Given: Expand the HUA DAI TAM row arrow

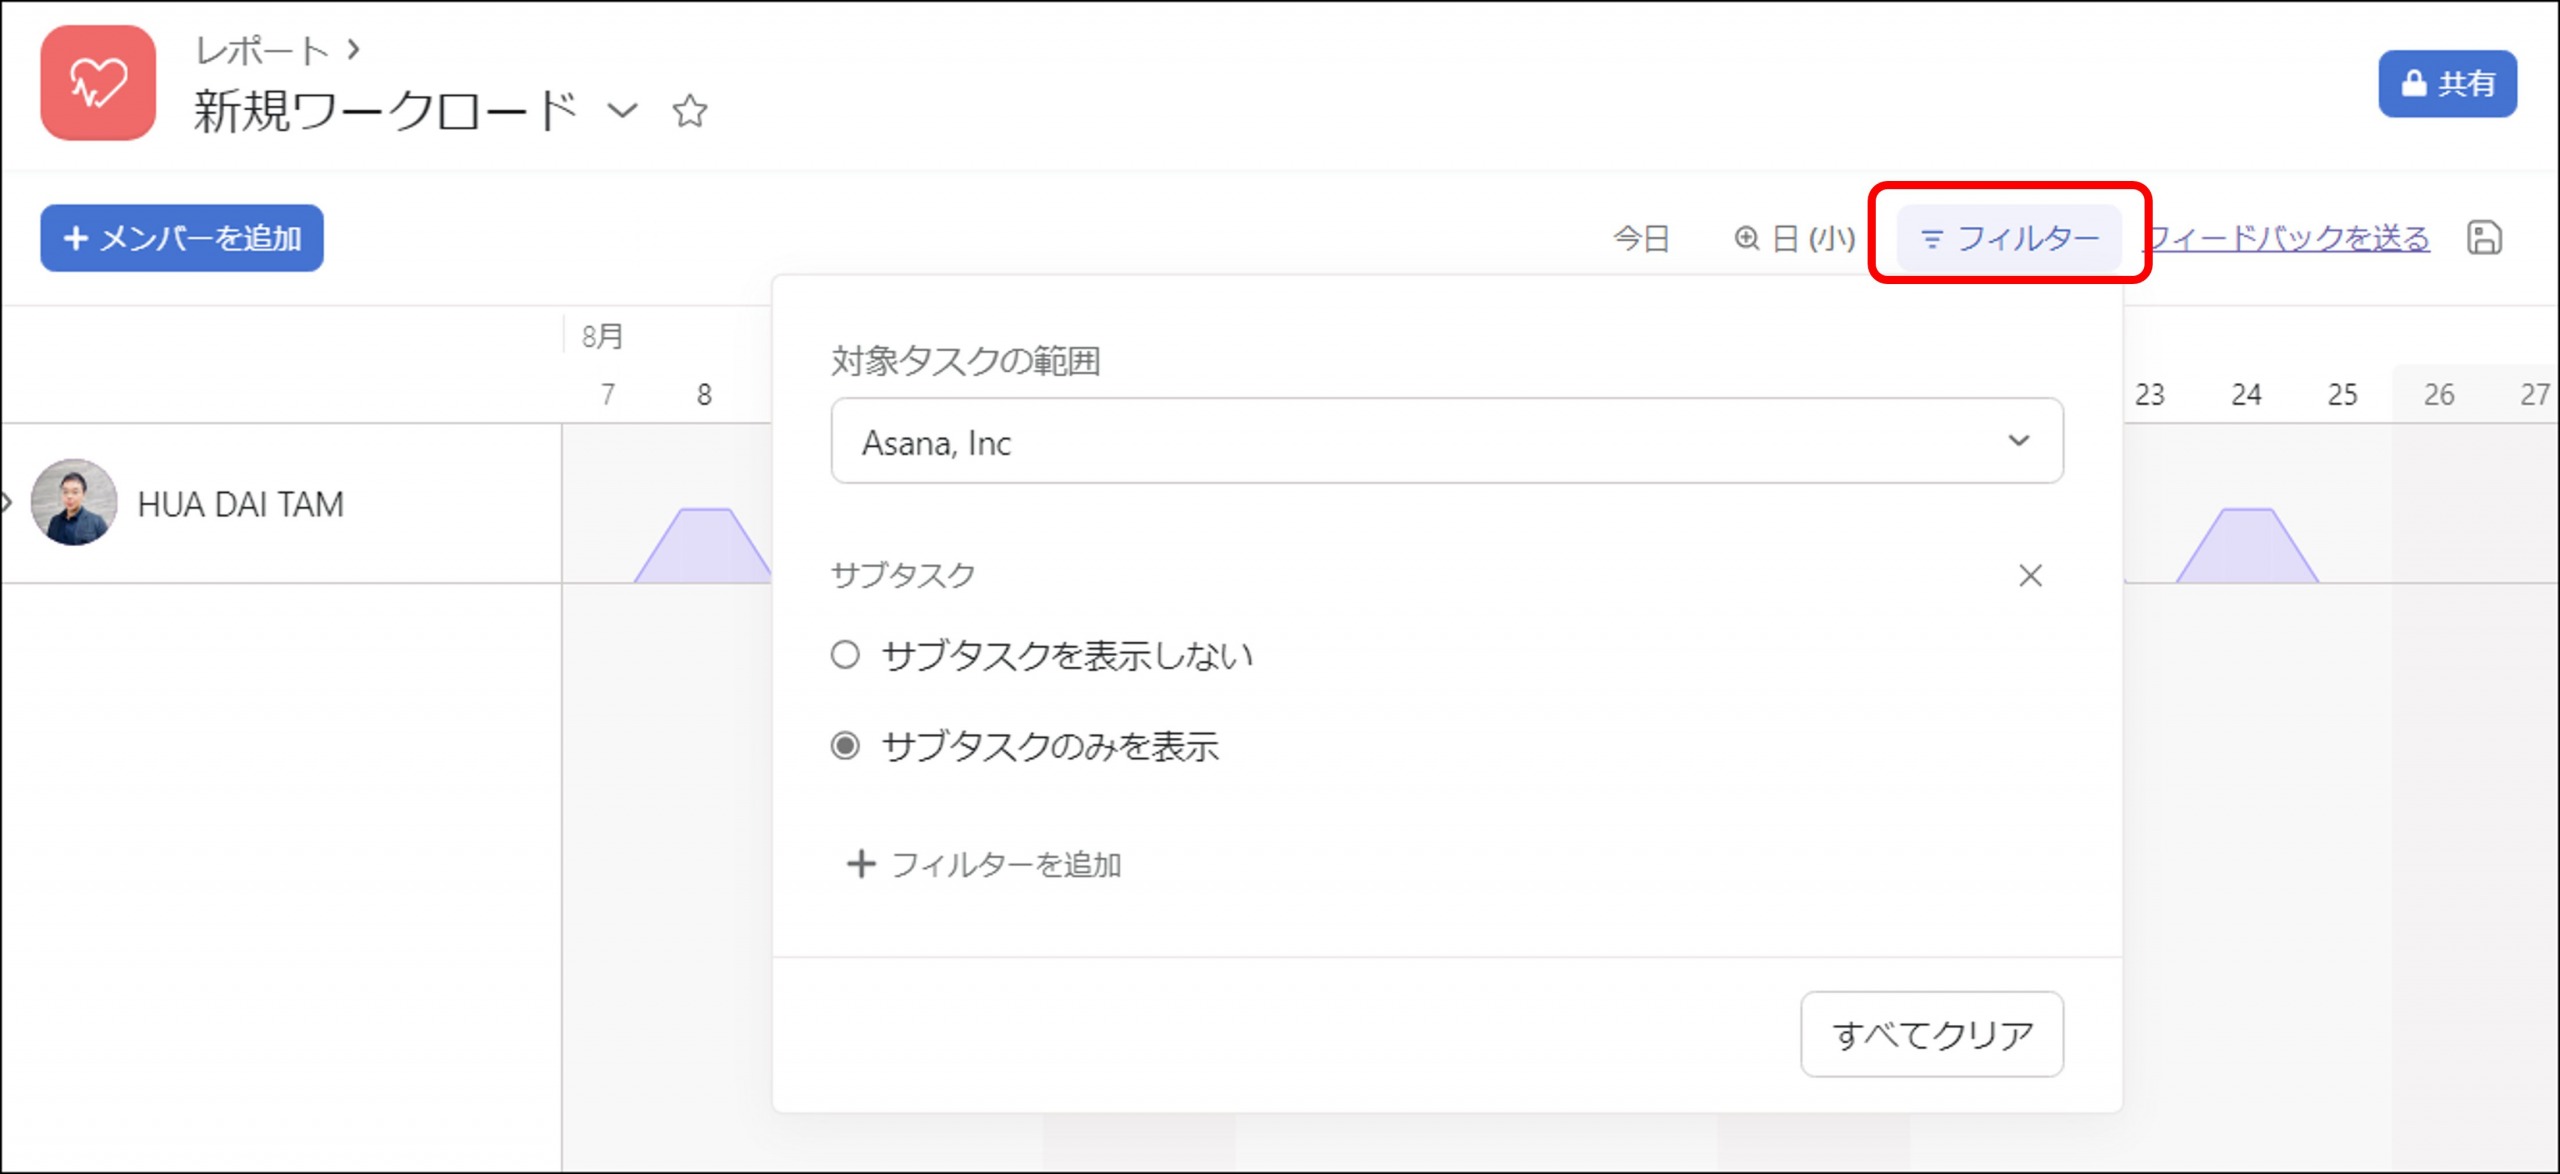Looking at the screenshot, I should pos(7,502).
